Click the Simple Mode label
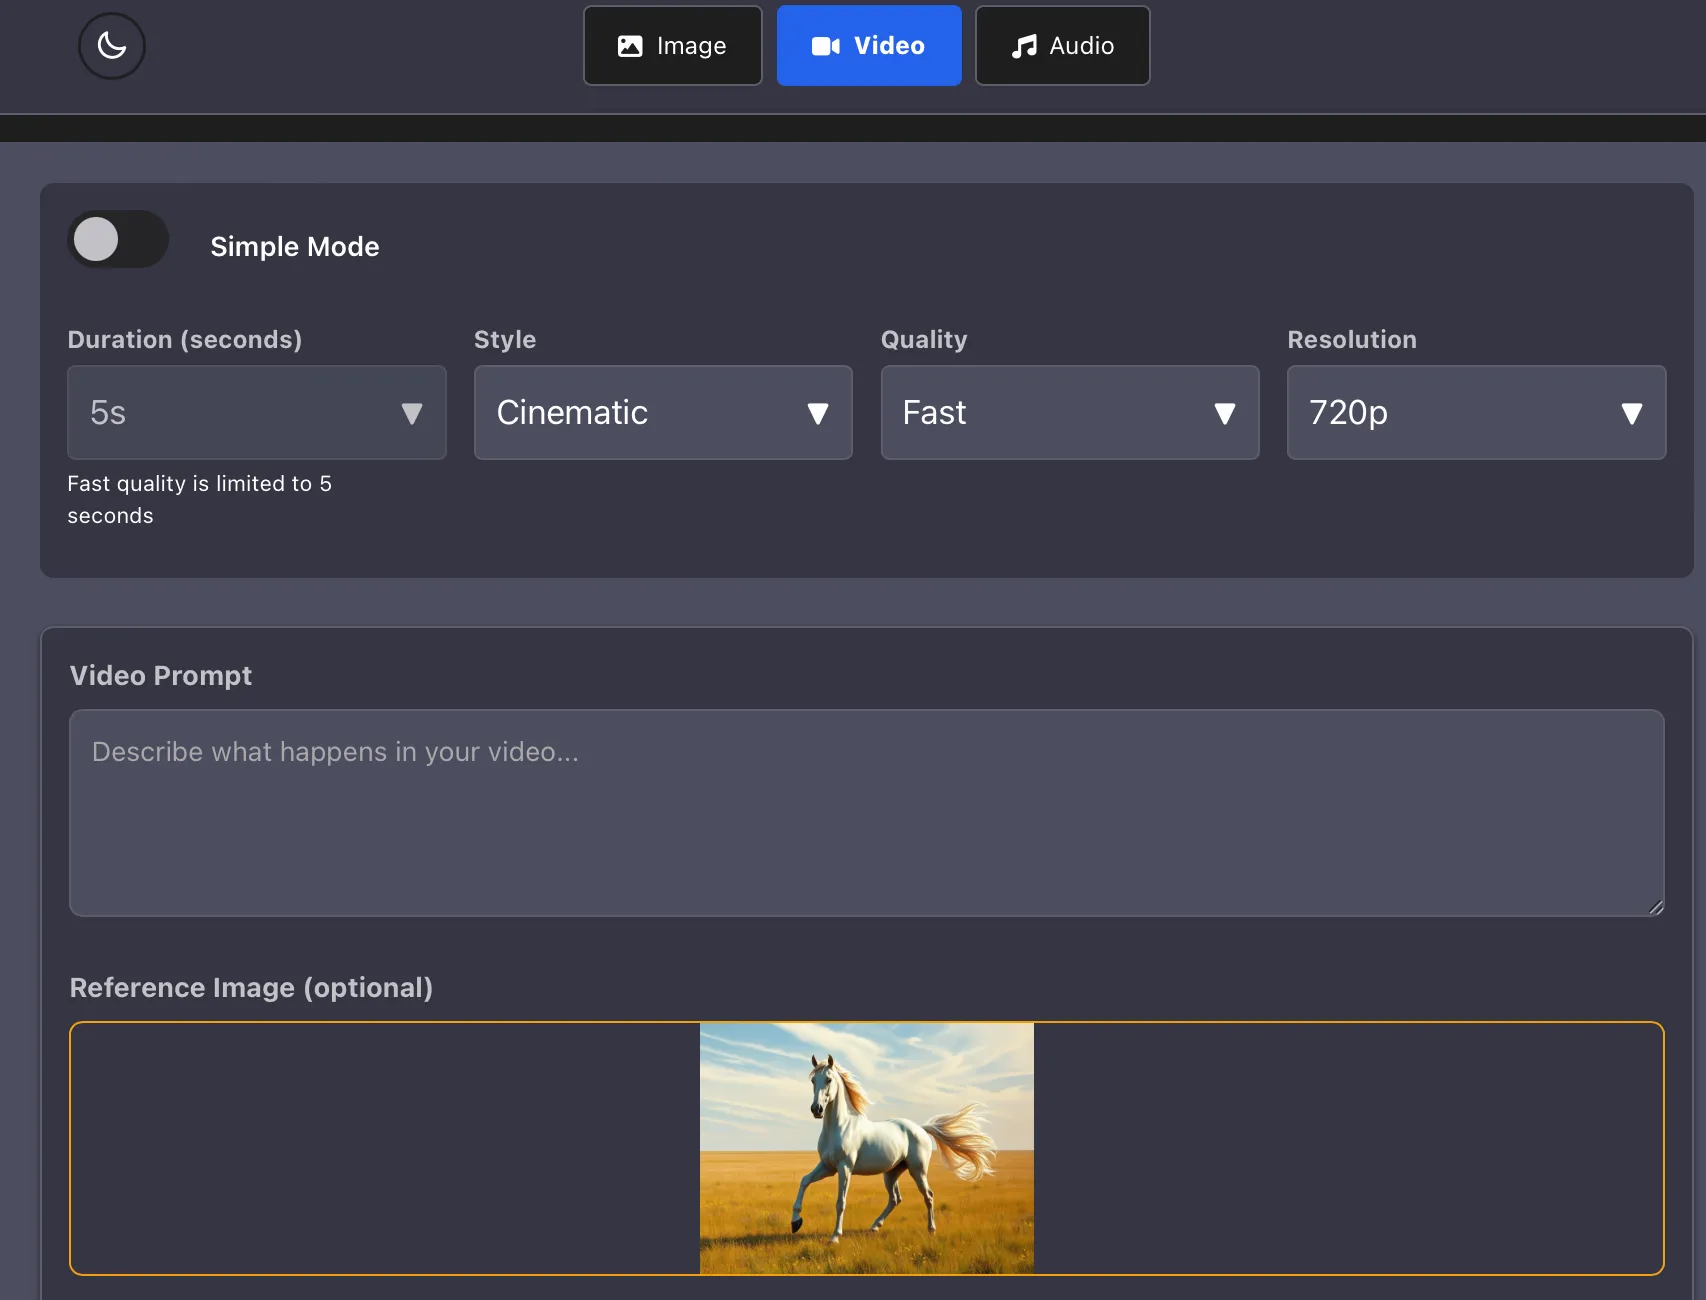Viewport: 1706px width, 1300px height. tap(295, 247)
